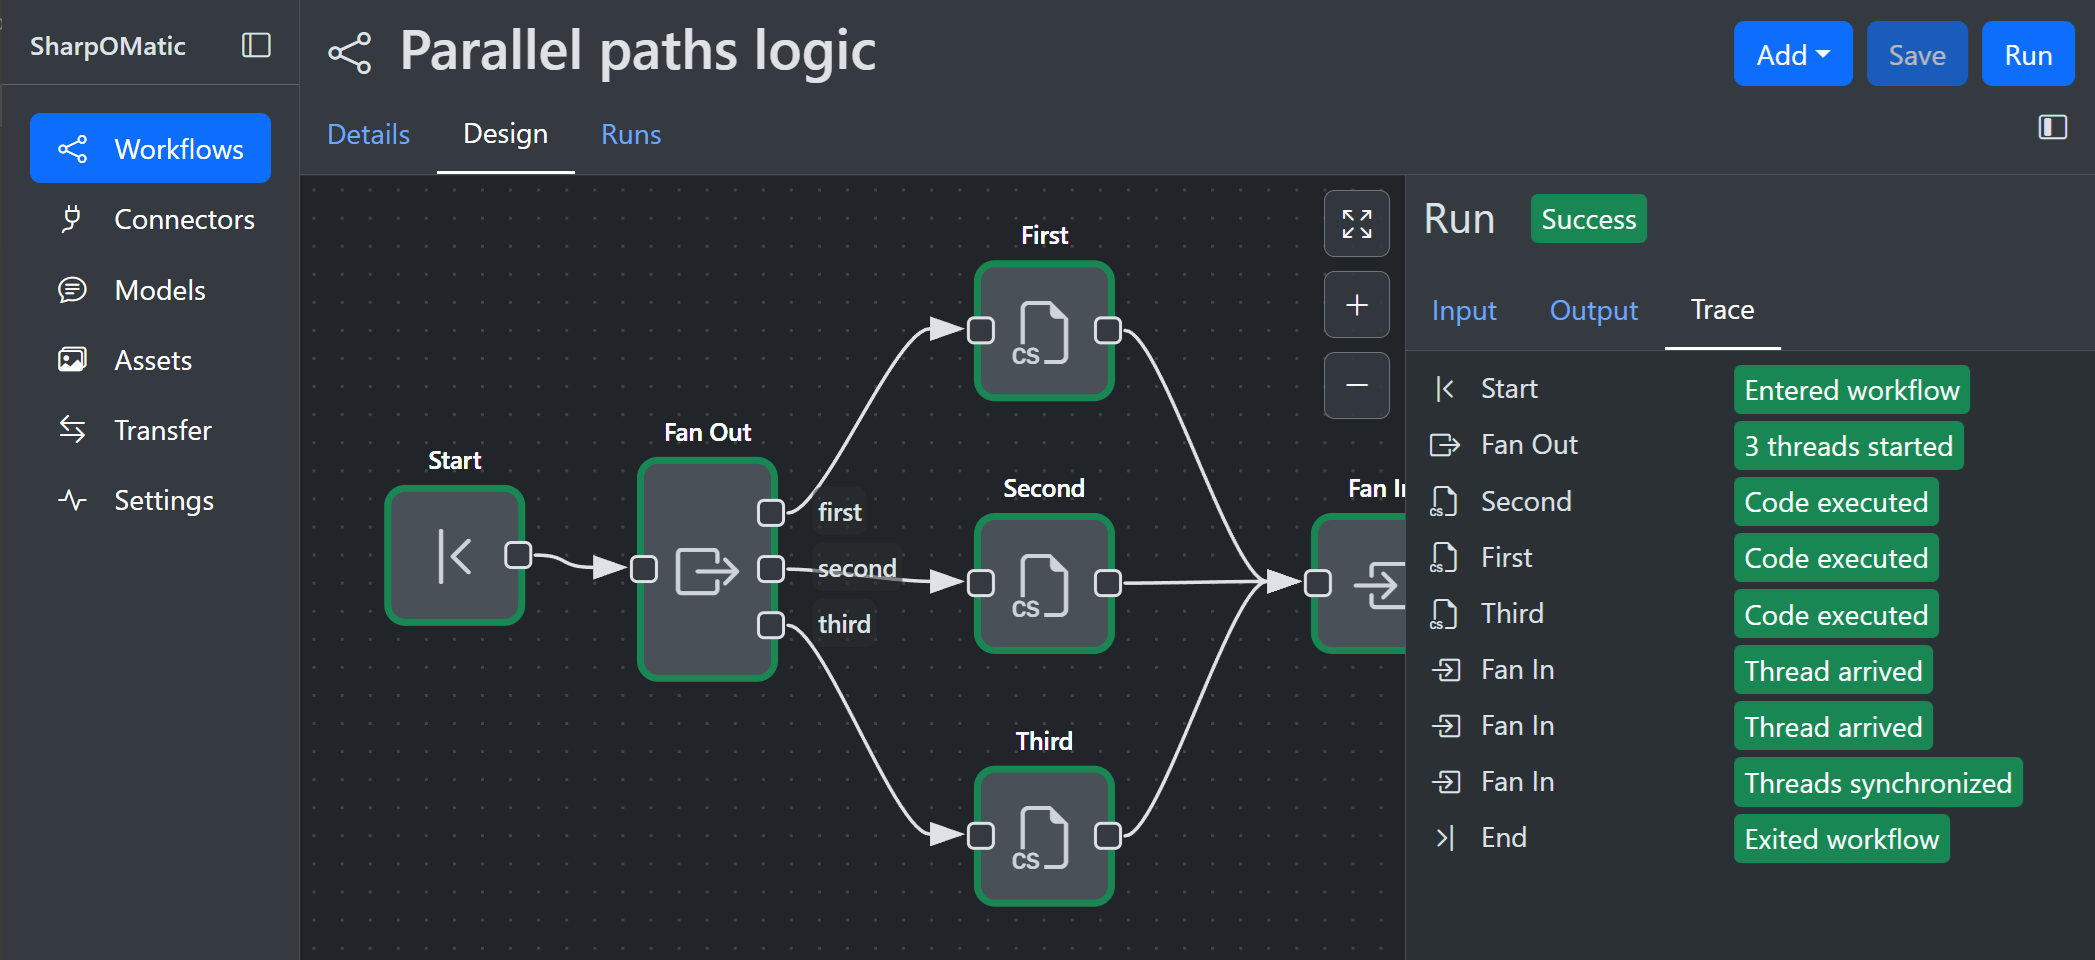Switch to the Details tab
This screenshot has width=2095, height=960.
[x=368, y=134]
